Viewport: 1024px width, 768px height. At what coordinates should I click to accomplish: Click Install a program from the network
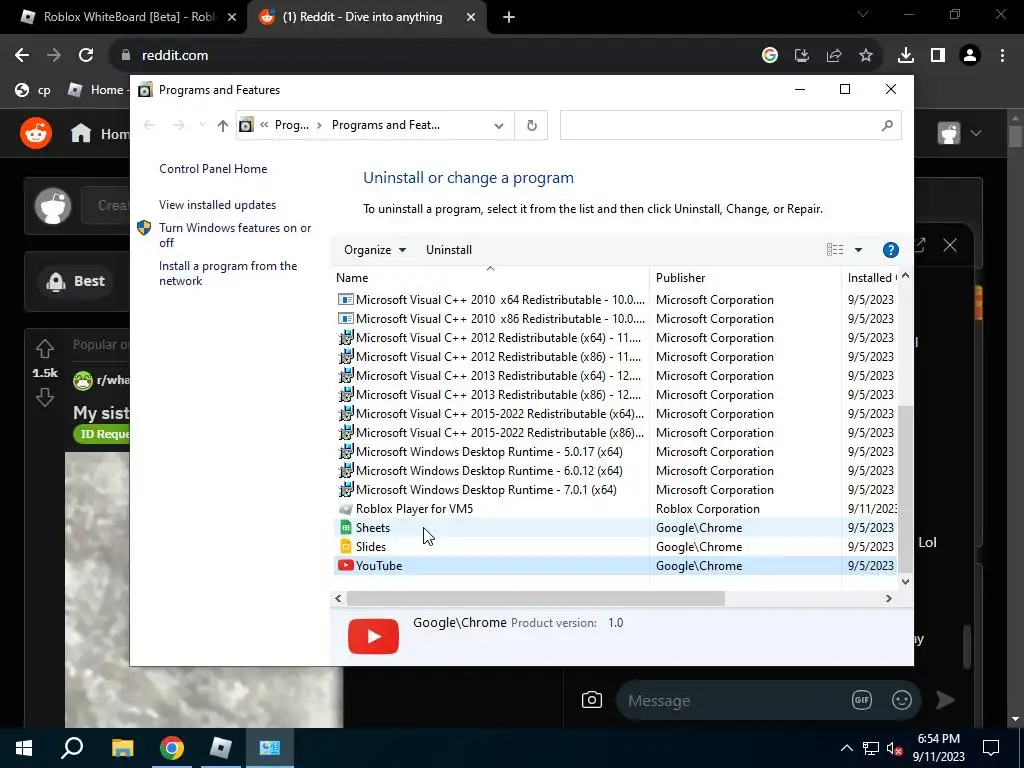click(228, 273)
